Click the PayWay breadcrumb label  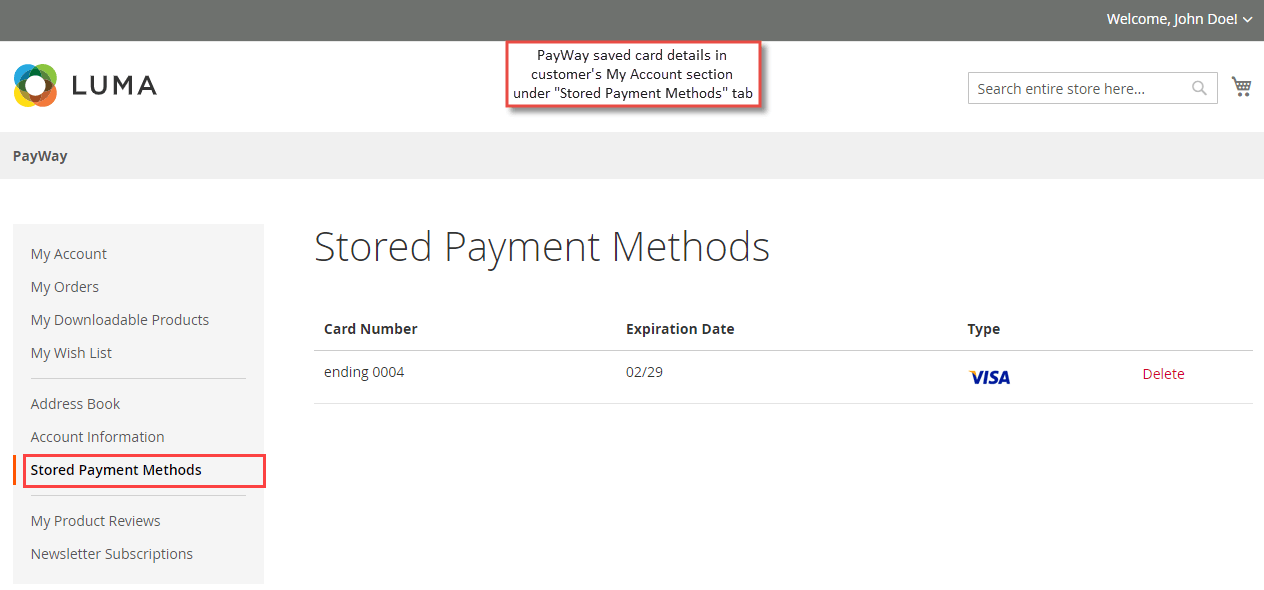39,155
